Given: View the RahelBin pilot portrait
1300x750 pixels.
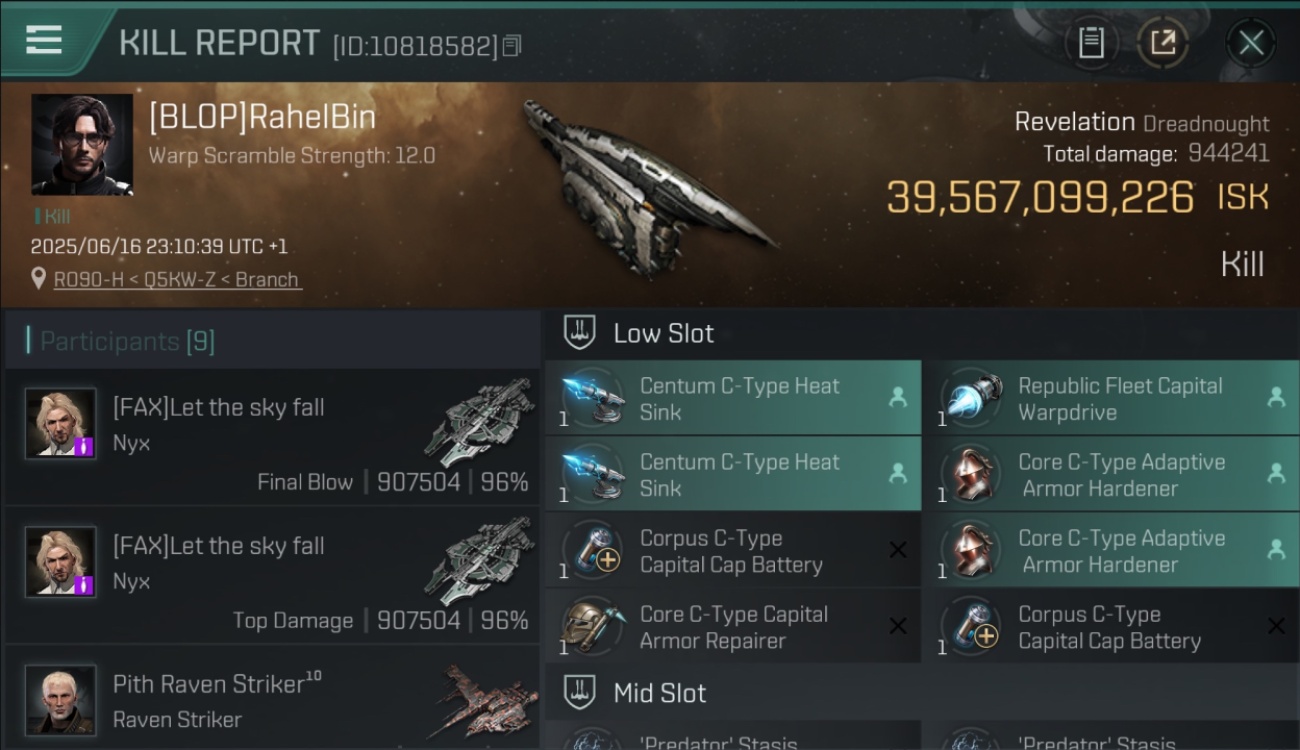Looking at the screenshot, I should [x=82, y=145].
